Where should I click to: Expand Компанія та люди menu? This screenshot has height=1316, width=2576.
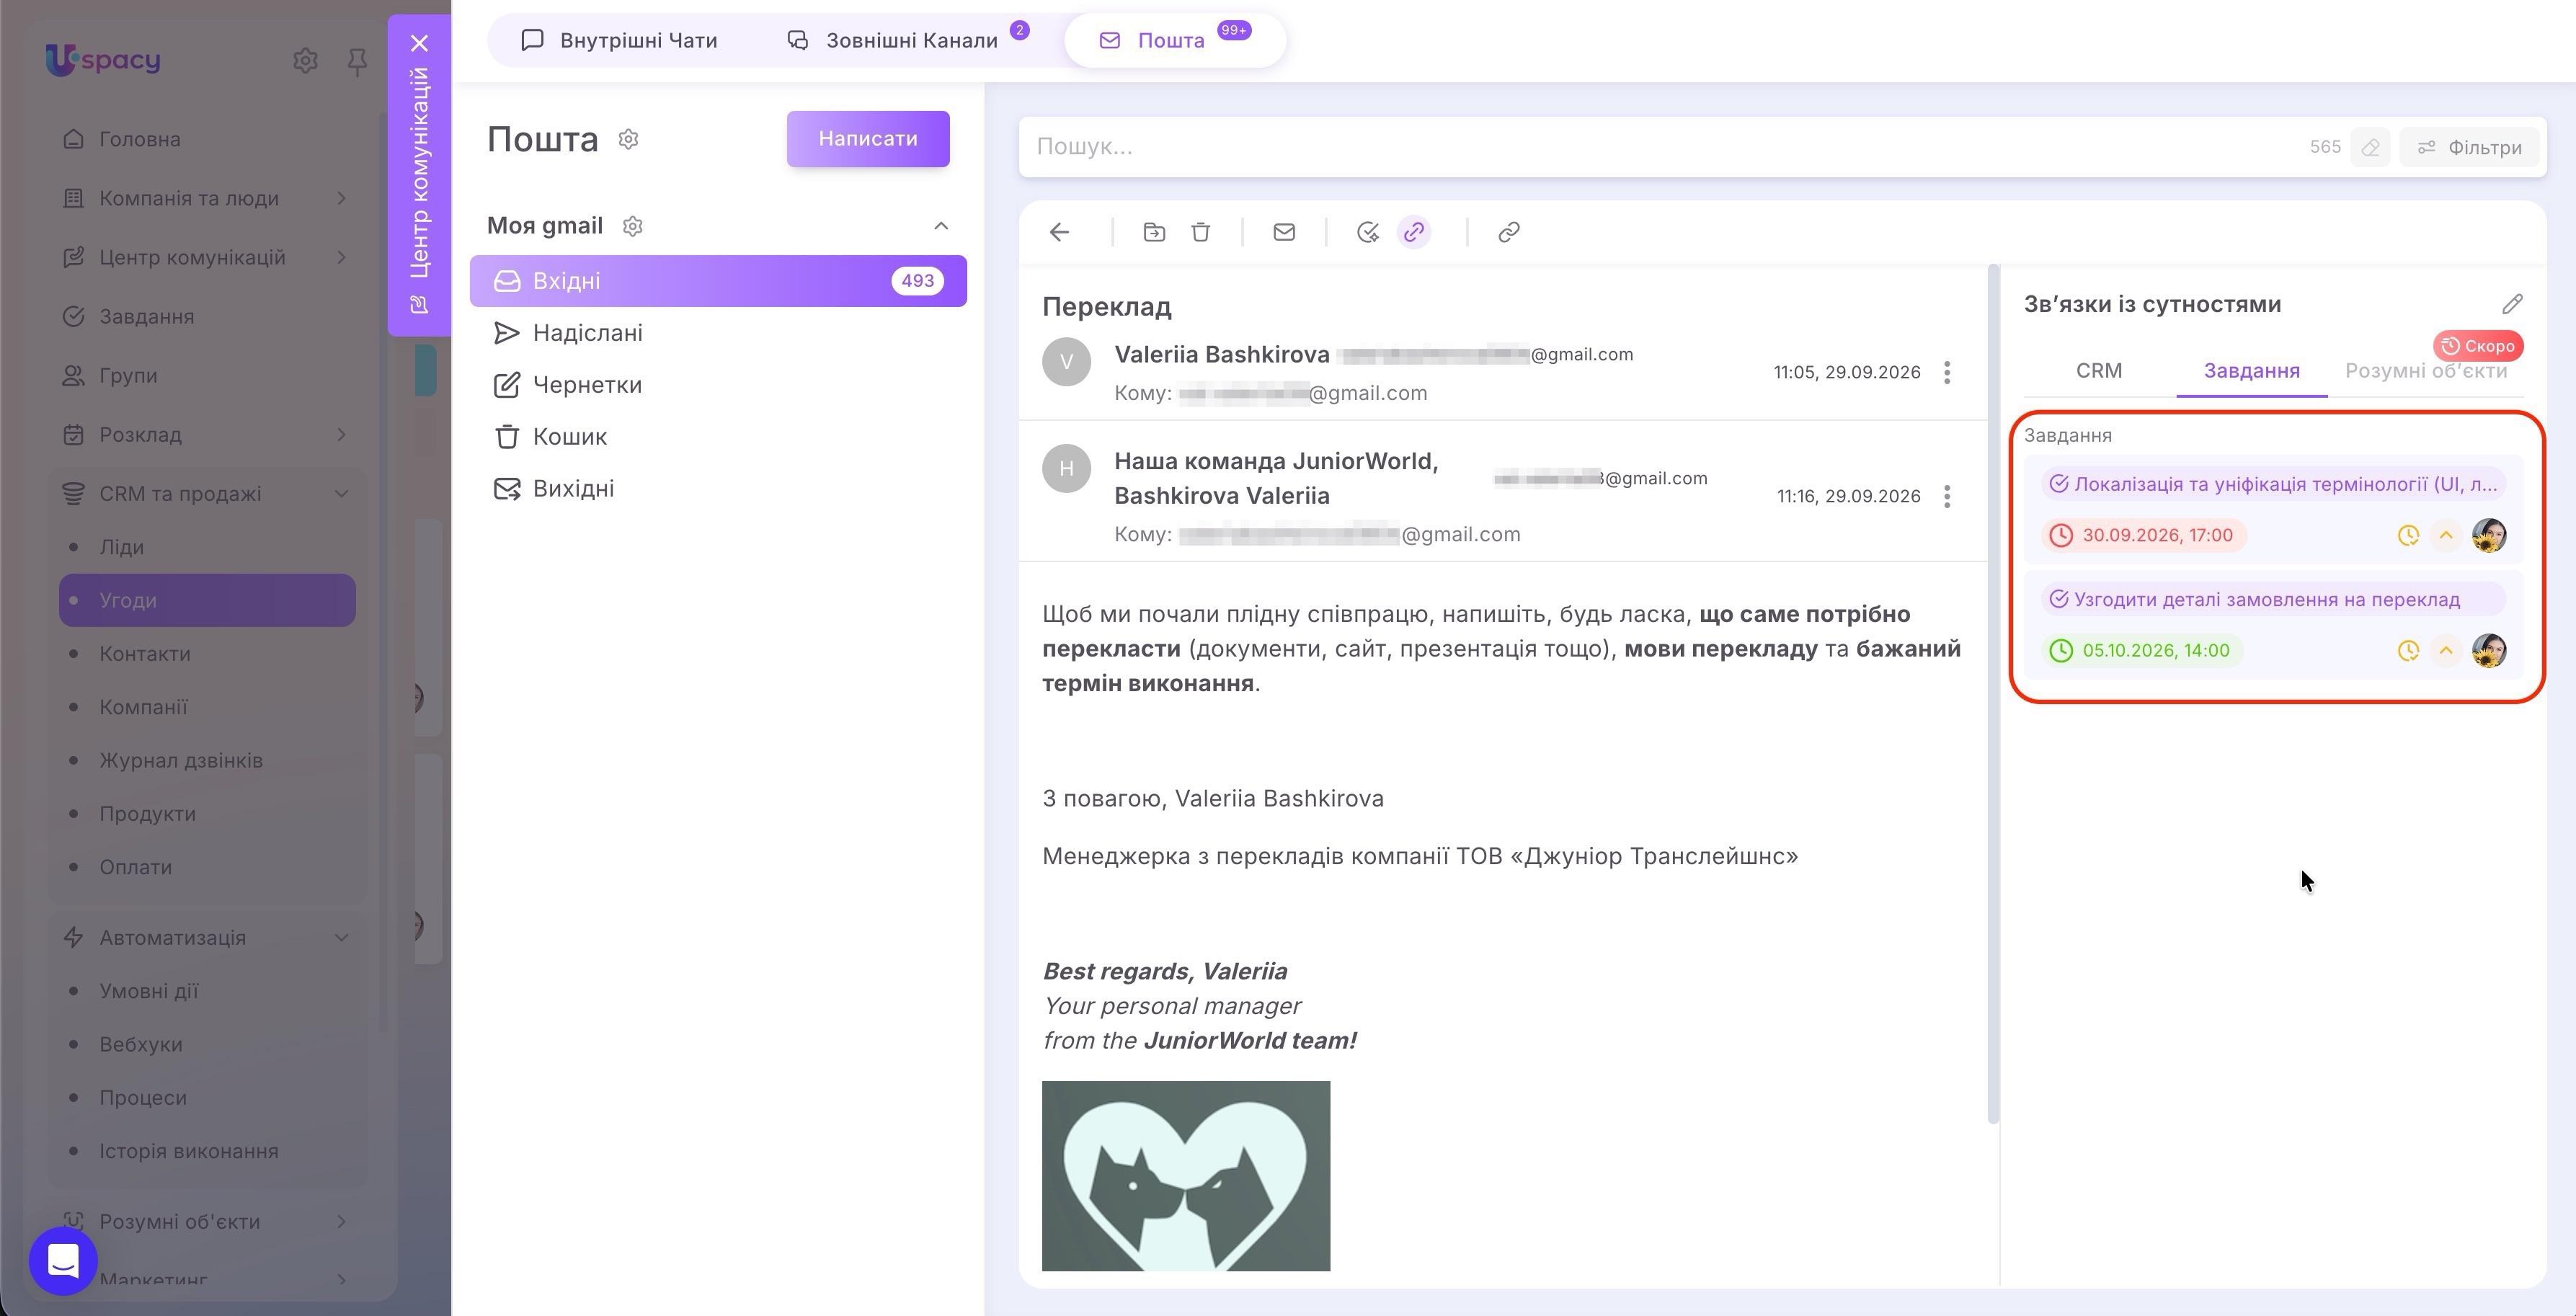pyautogui.click(x=341, y=198)
